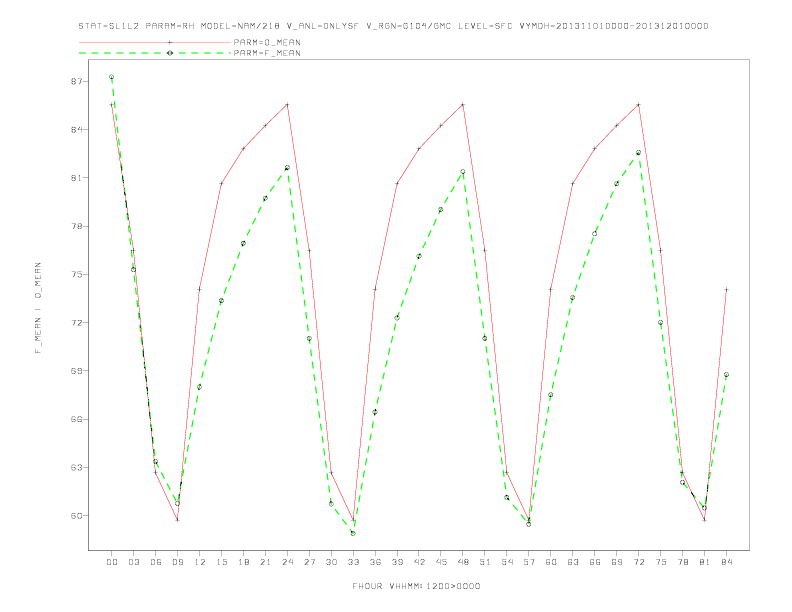Click the F_MEAN circle marker at hour 00
The width and height of the screenshot is (792, 612).
tap(112, 77)
